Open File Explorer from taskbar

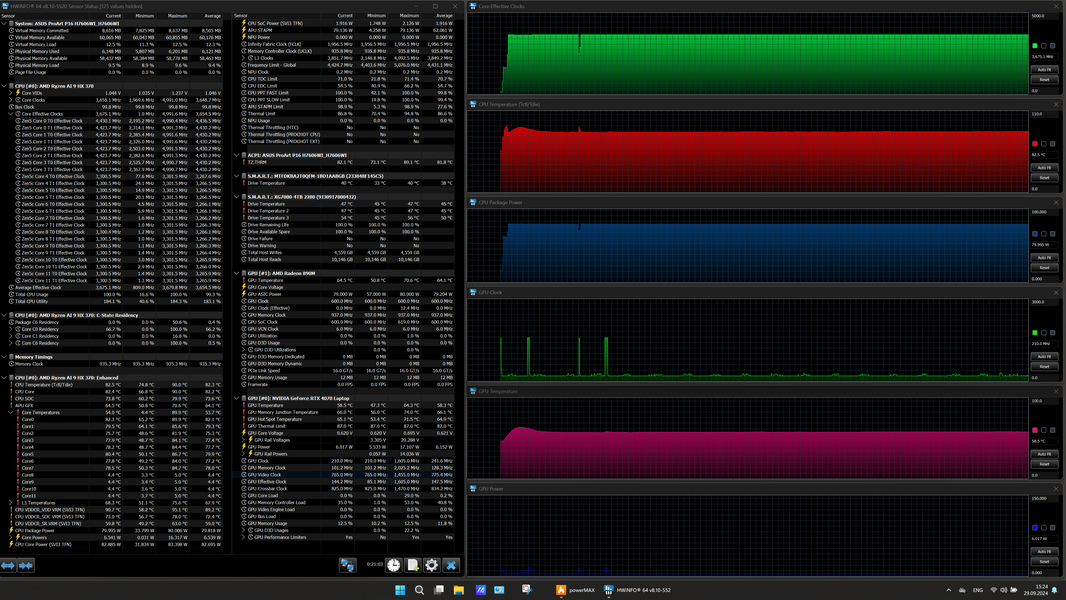point(459,590)
